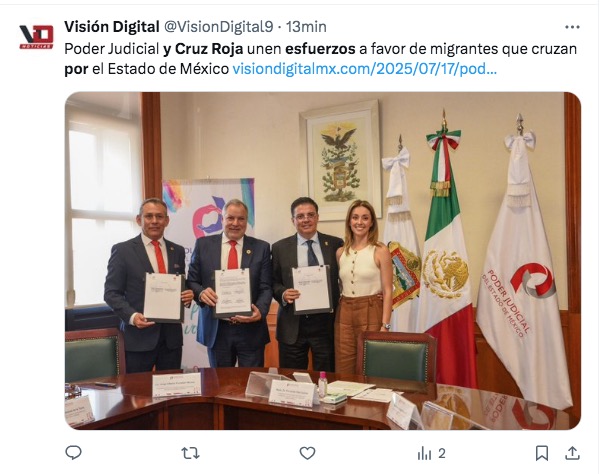The height and width of the screenshot is (474, 600).
Task: Click the reply speech bubble icon
Action: tap(73, 453)
